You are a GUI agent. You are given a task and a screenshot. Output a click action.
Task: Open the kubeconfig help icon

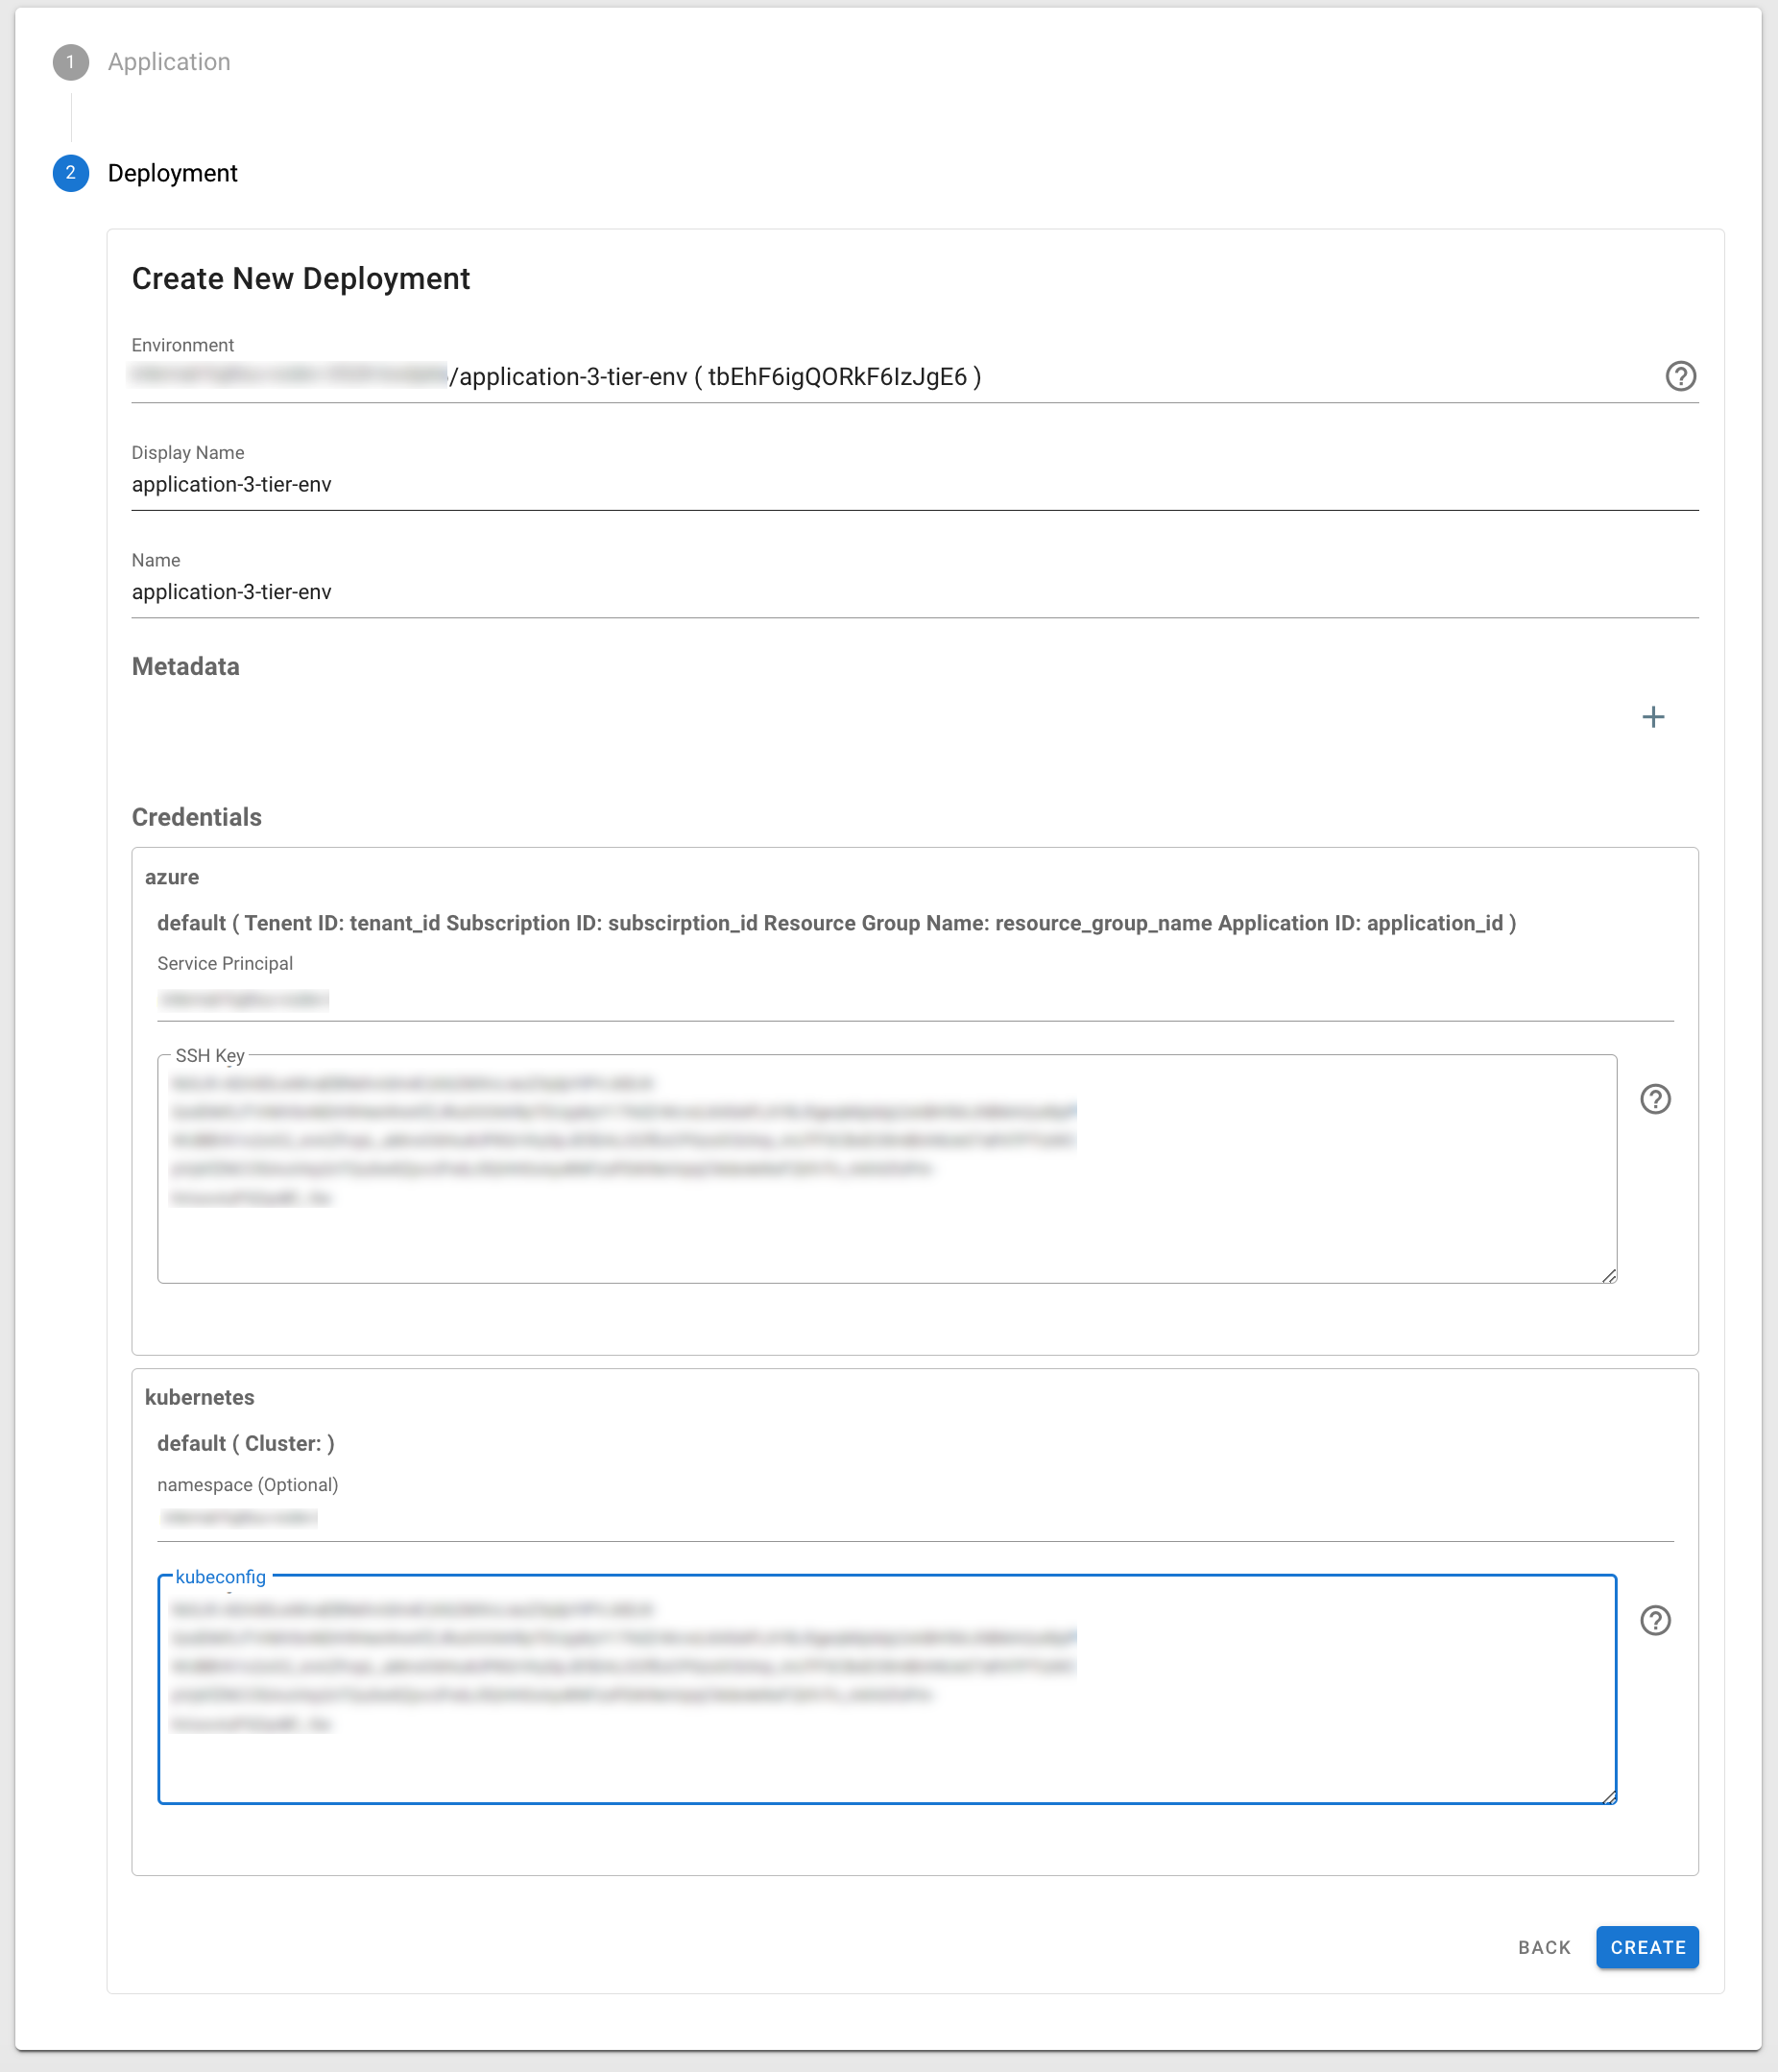tap(1655, 1620)
